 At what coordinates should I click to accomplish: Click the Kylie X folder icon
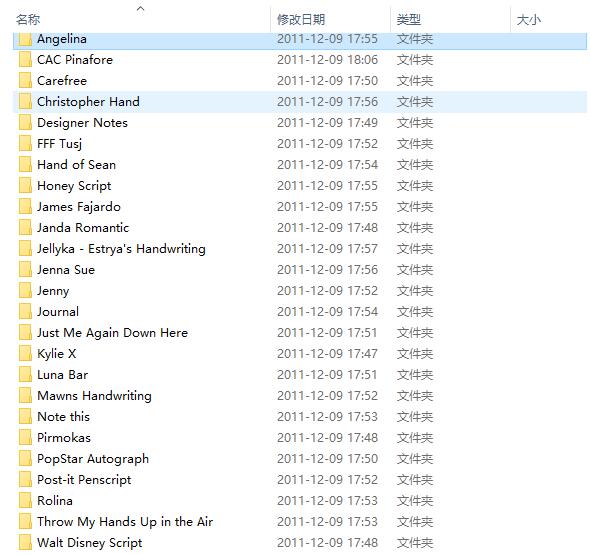pyautogui.click(x=25, y=354)
